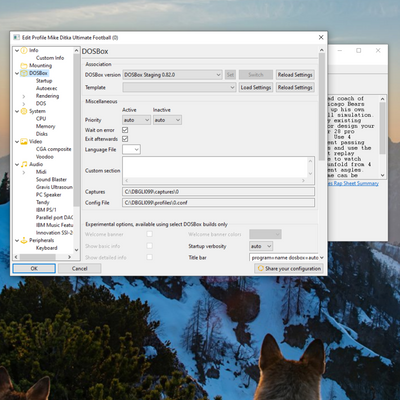Click the Title bar text field
400x400 pixels.
click(x=284, y=258)
